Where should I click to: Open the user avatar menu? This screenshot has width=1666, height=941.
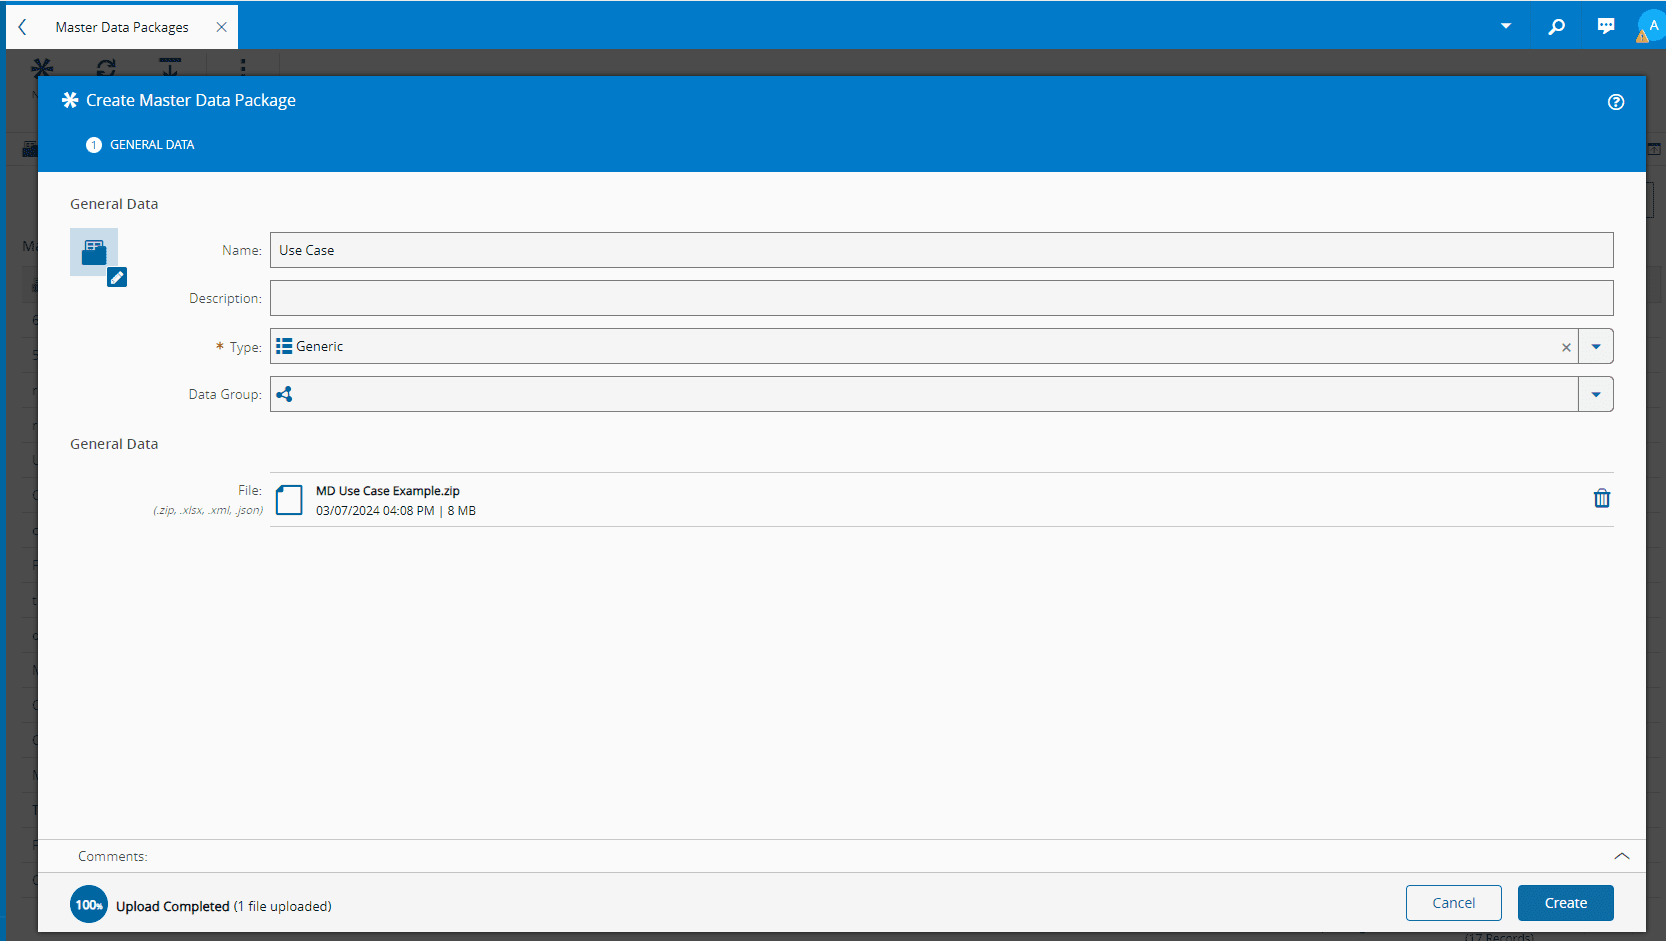click(1651, 26)
